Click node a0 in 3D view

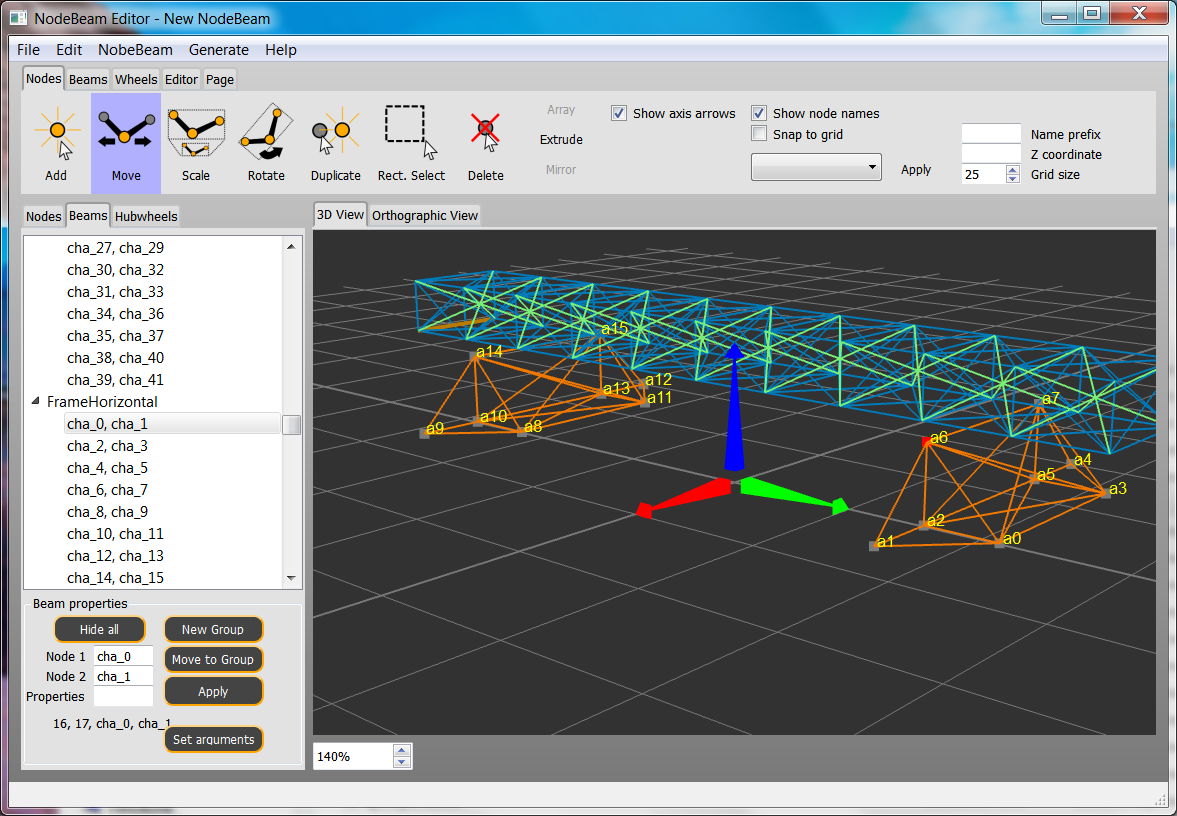(999, 543)
